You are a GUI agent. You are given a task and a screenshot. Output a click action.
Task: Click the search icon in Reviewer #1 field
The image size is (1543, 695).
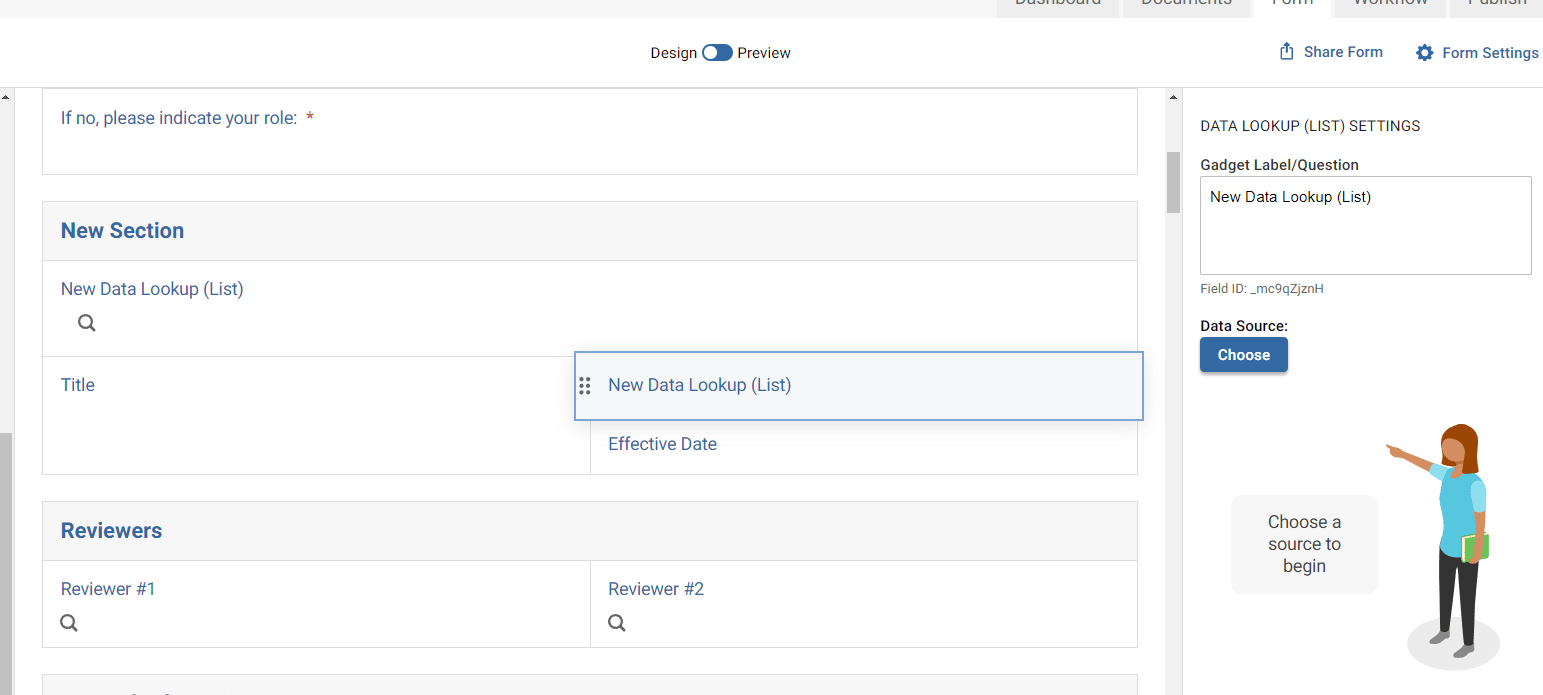pyautogui.click(x=68, y=622)
